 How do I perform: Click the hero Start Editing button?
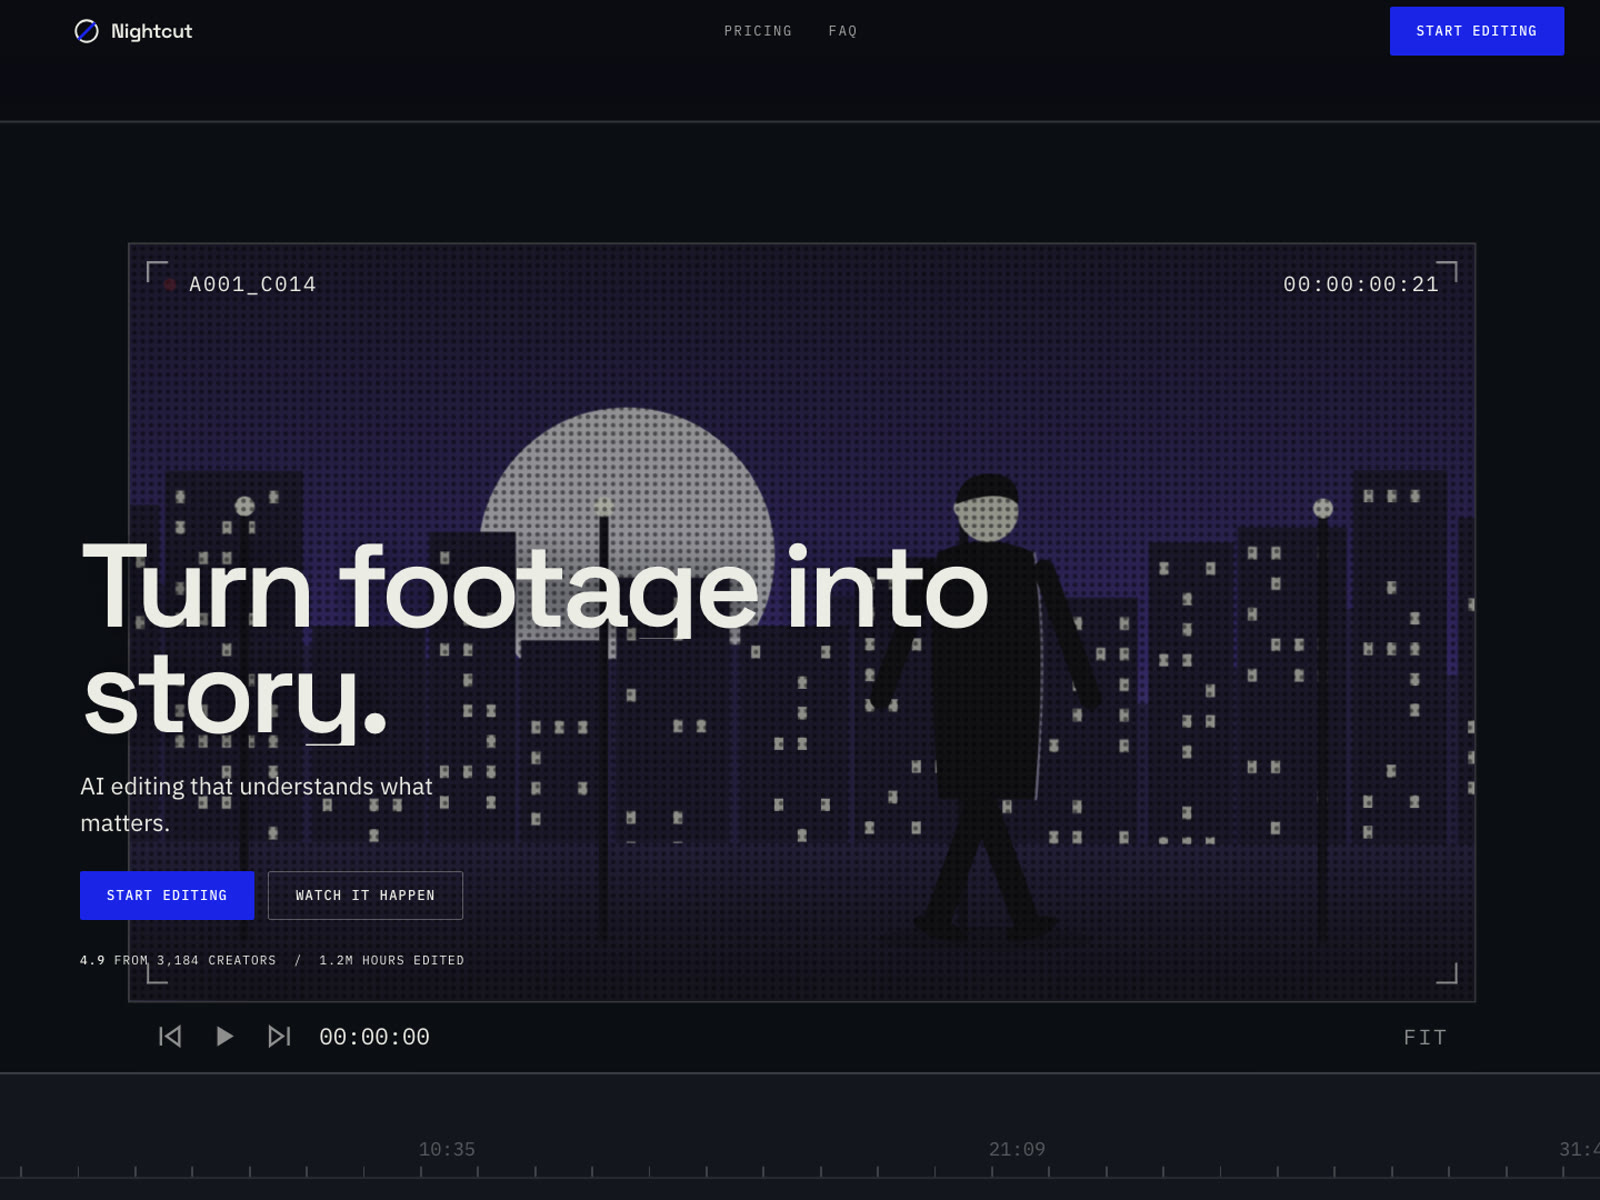[x=167, y=895]
